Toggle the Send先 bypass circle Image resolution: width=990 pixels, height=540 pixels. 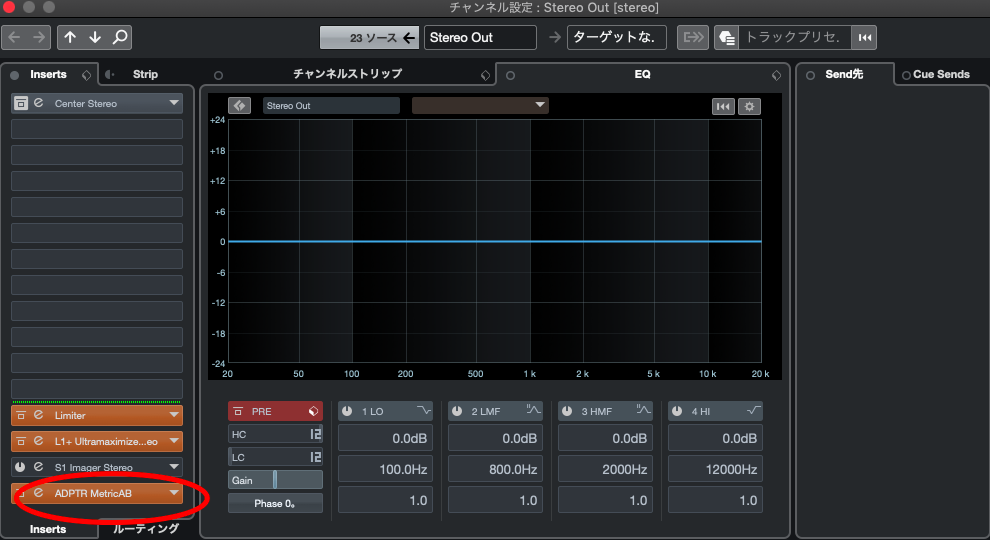810,75
